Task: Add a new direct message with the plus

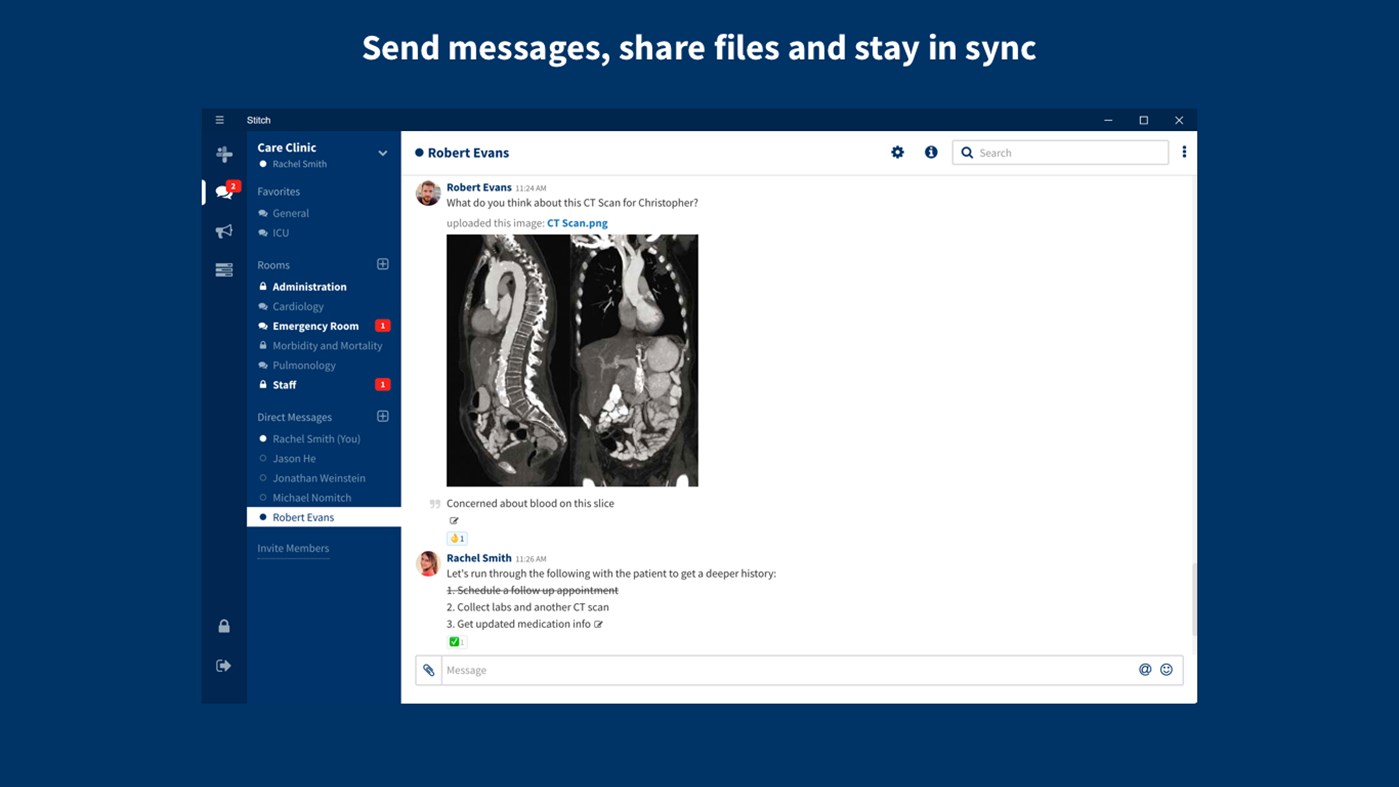Action: coord(383,415)
